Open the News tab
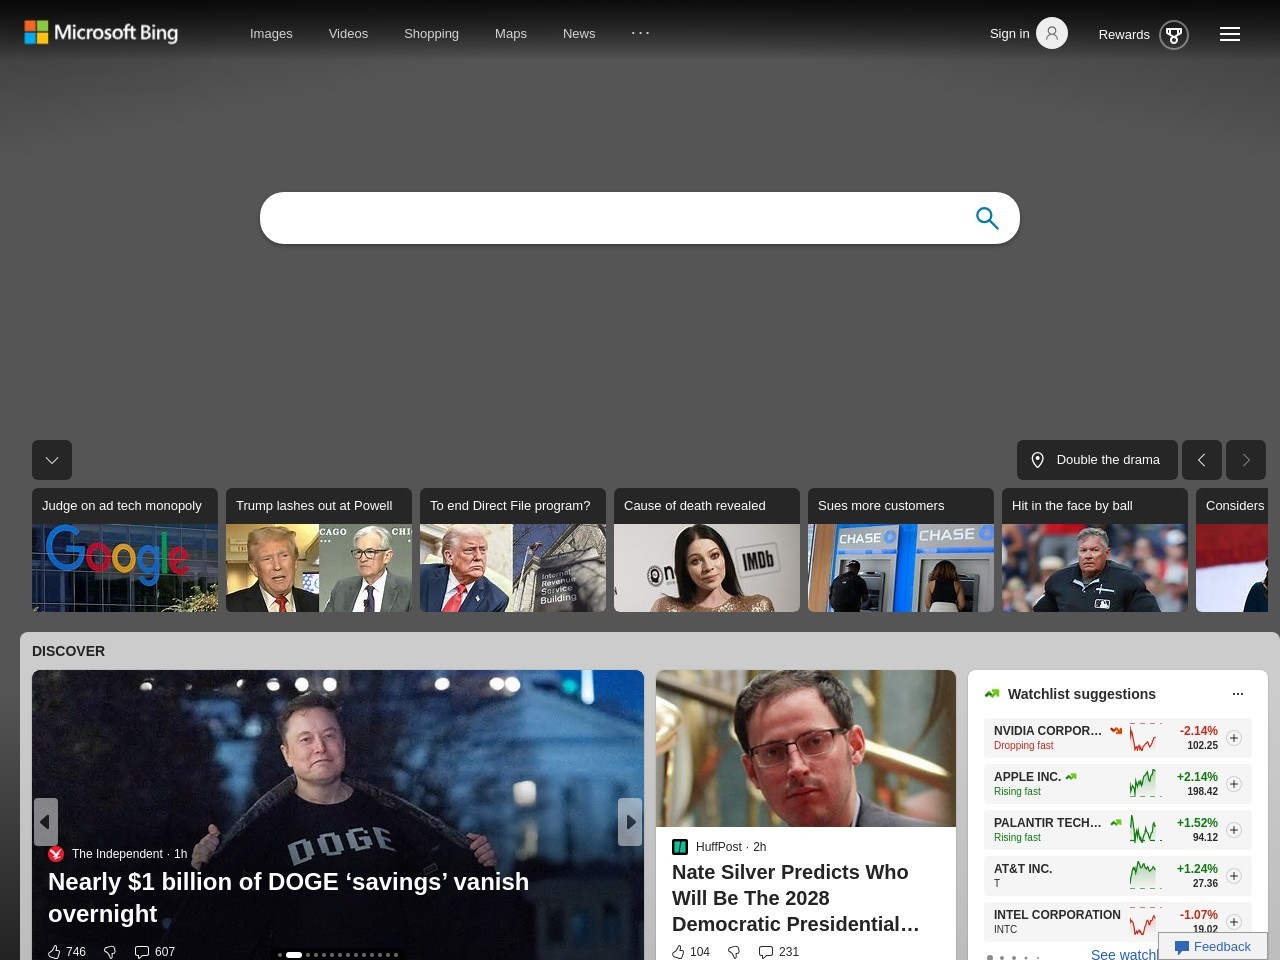Viewport: 1280px width, 960px height. 579,33
